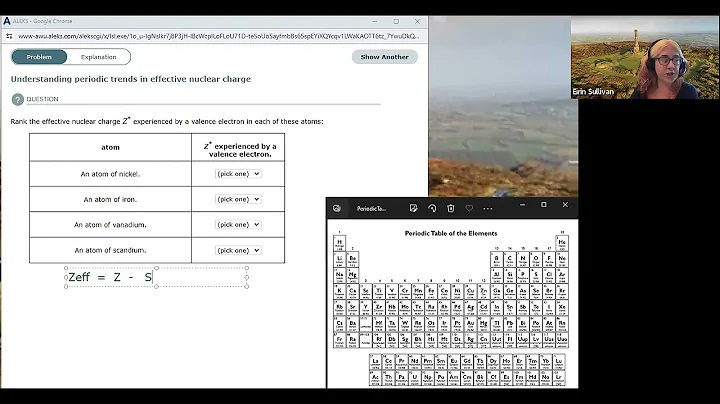Maximize the Photos viewer window
This screenshot has height=404, width=720.
544,205
